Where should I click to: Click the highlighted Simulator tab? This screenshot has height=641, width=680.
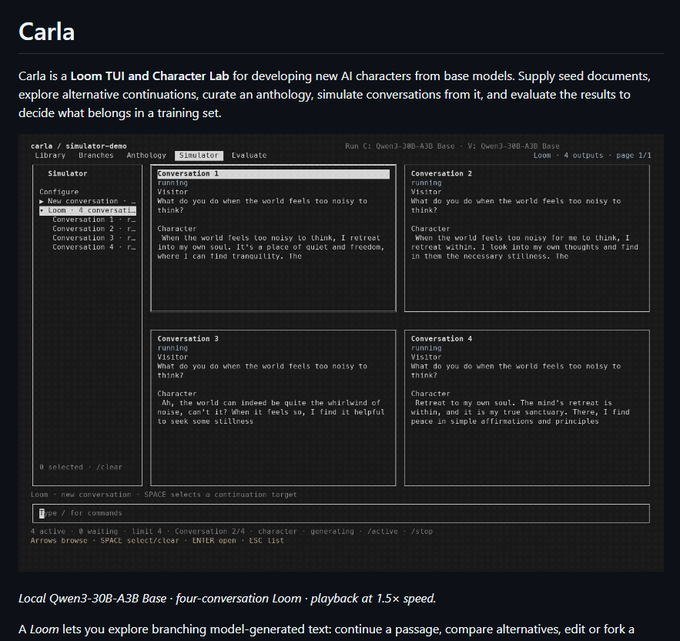pyautogui.click(x=199, y=155)
